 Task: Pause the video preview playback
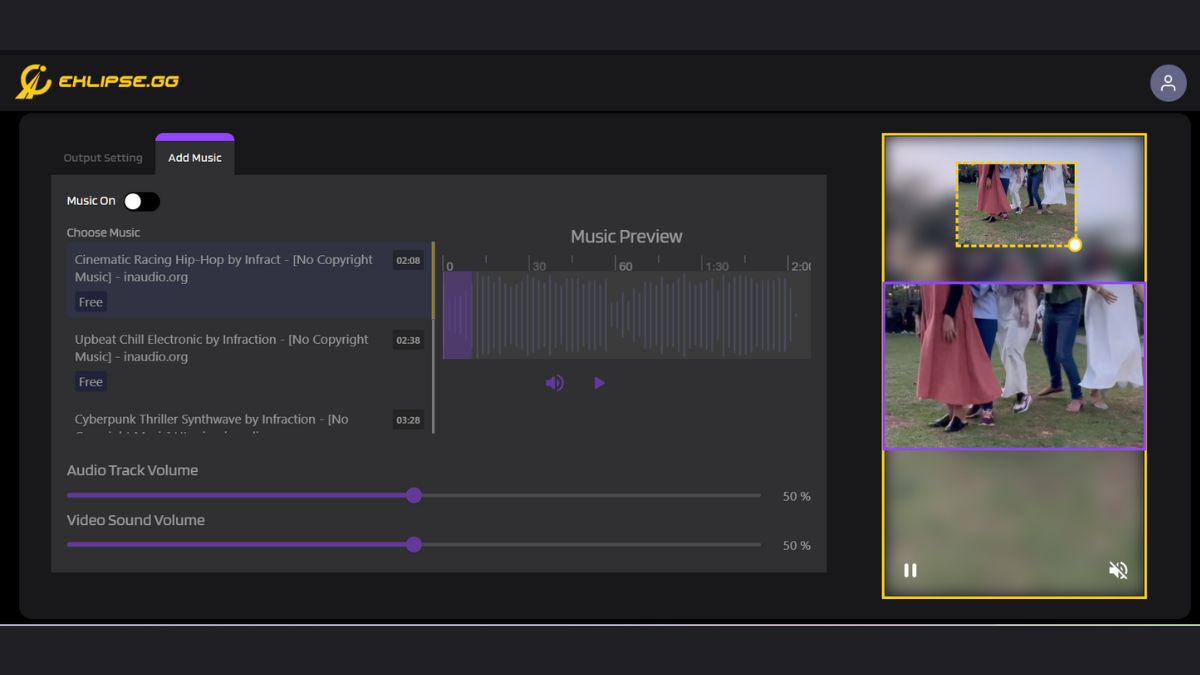click(x=910, y=570)
